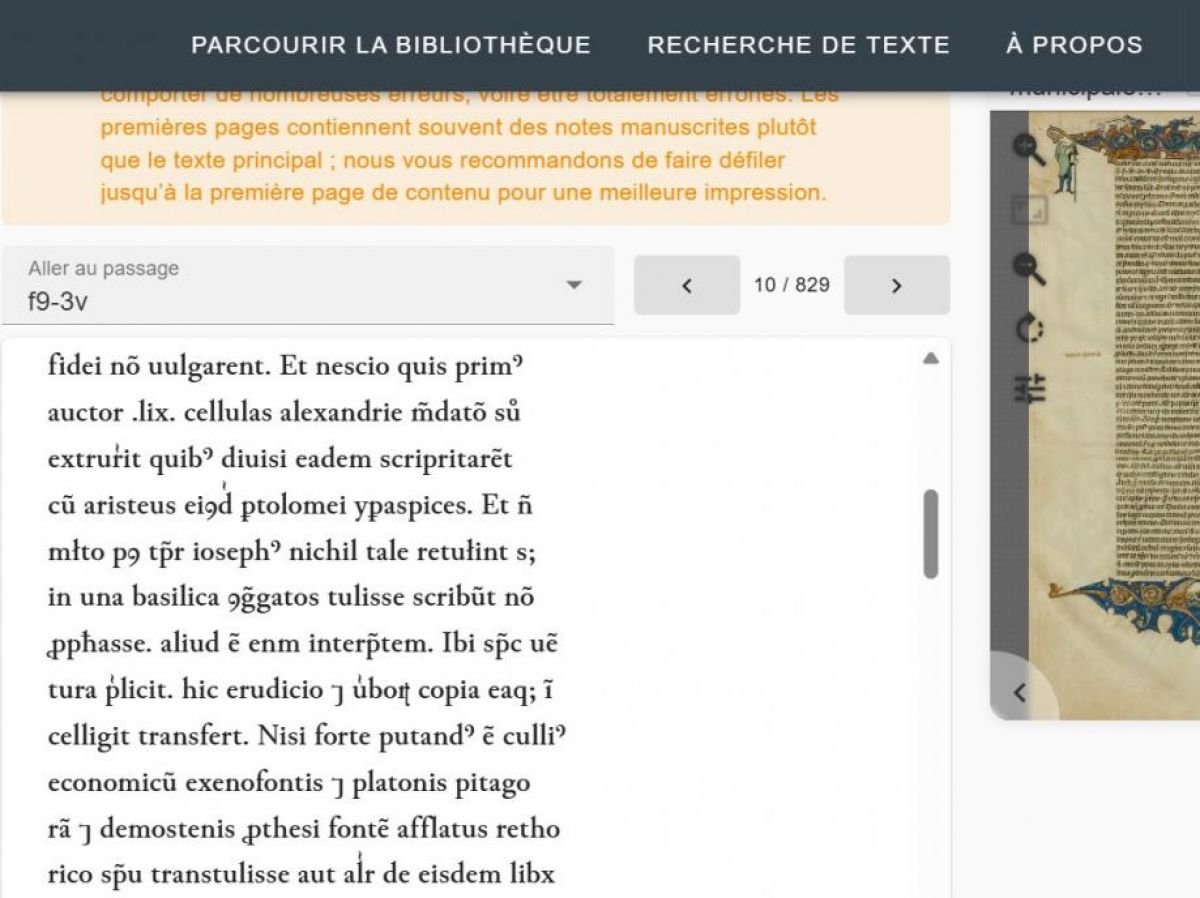Go to the next passage
Viewport: 1200px width, 898px height.
pos(896,285)
